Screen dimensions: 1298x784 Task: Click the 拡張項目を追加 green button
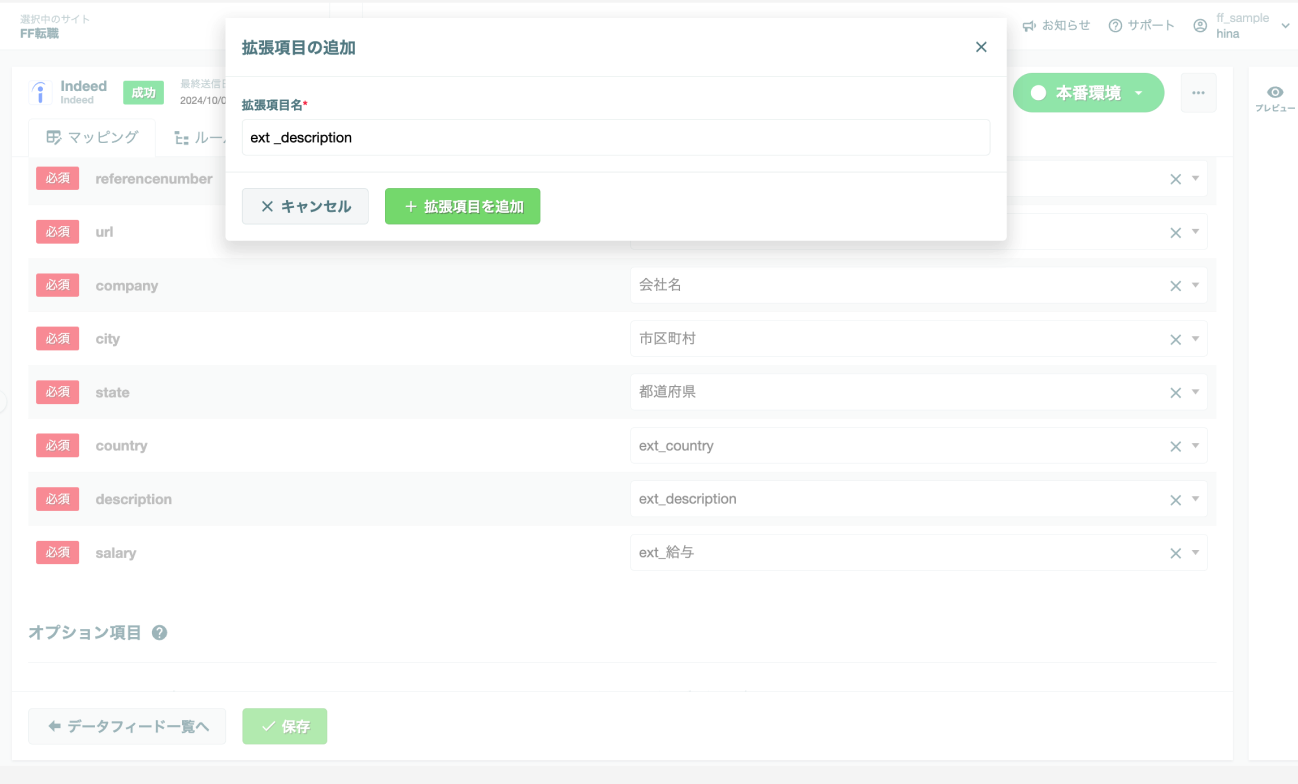462,206
